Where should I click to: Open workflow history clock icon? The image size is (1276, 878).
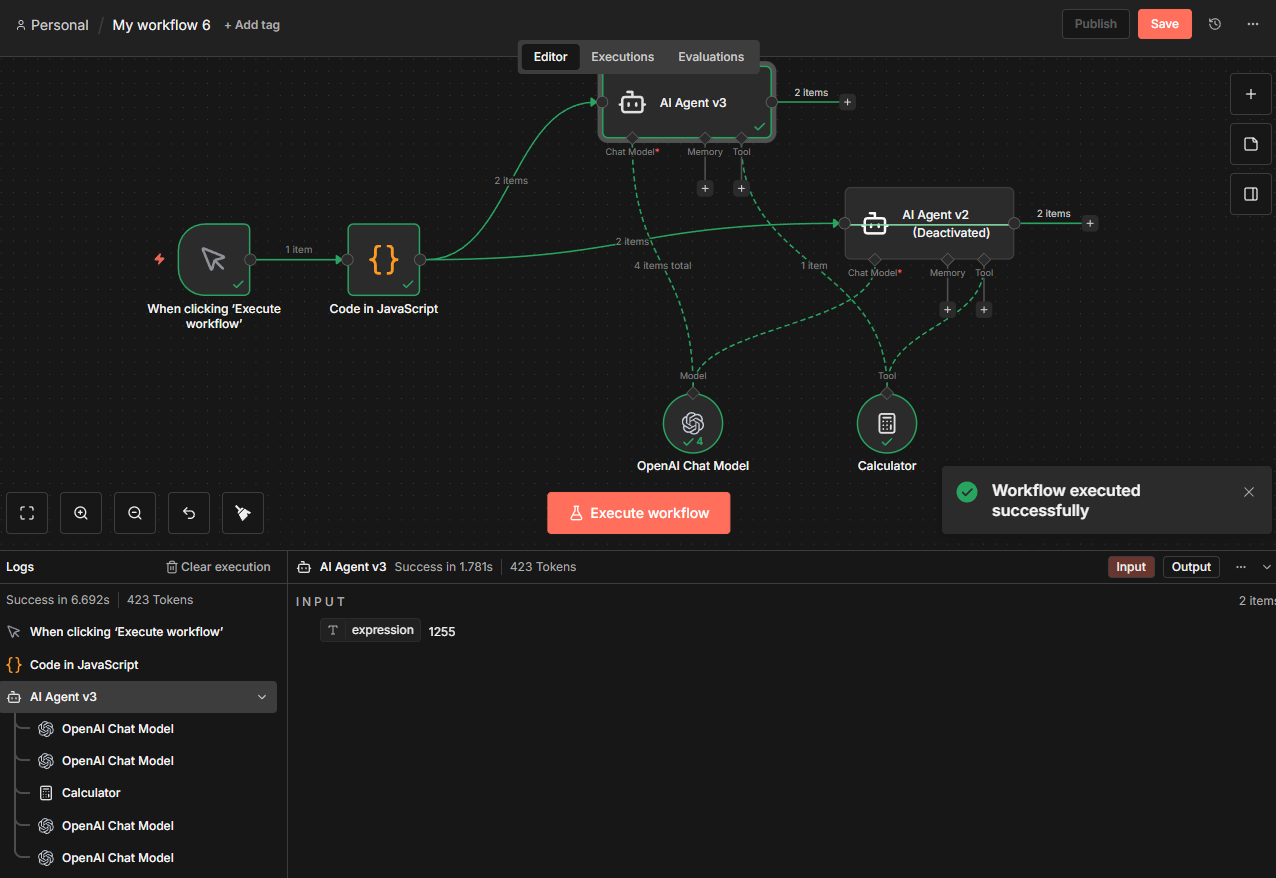coord(1215,24)
